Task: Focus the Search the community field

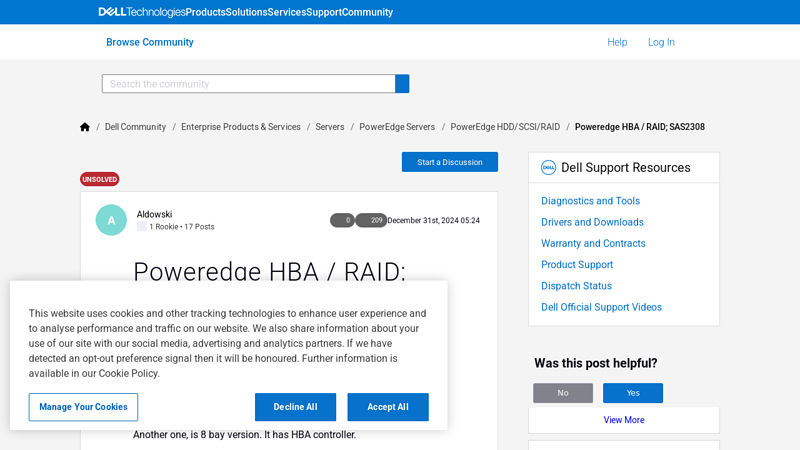Action: pos(248,84)
